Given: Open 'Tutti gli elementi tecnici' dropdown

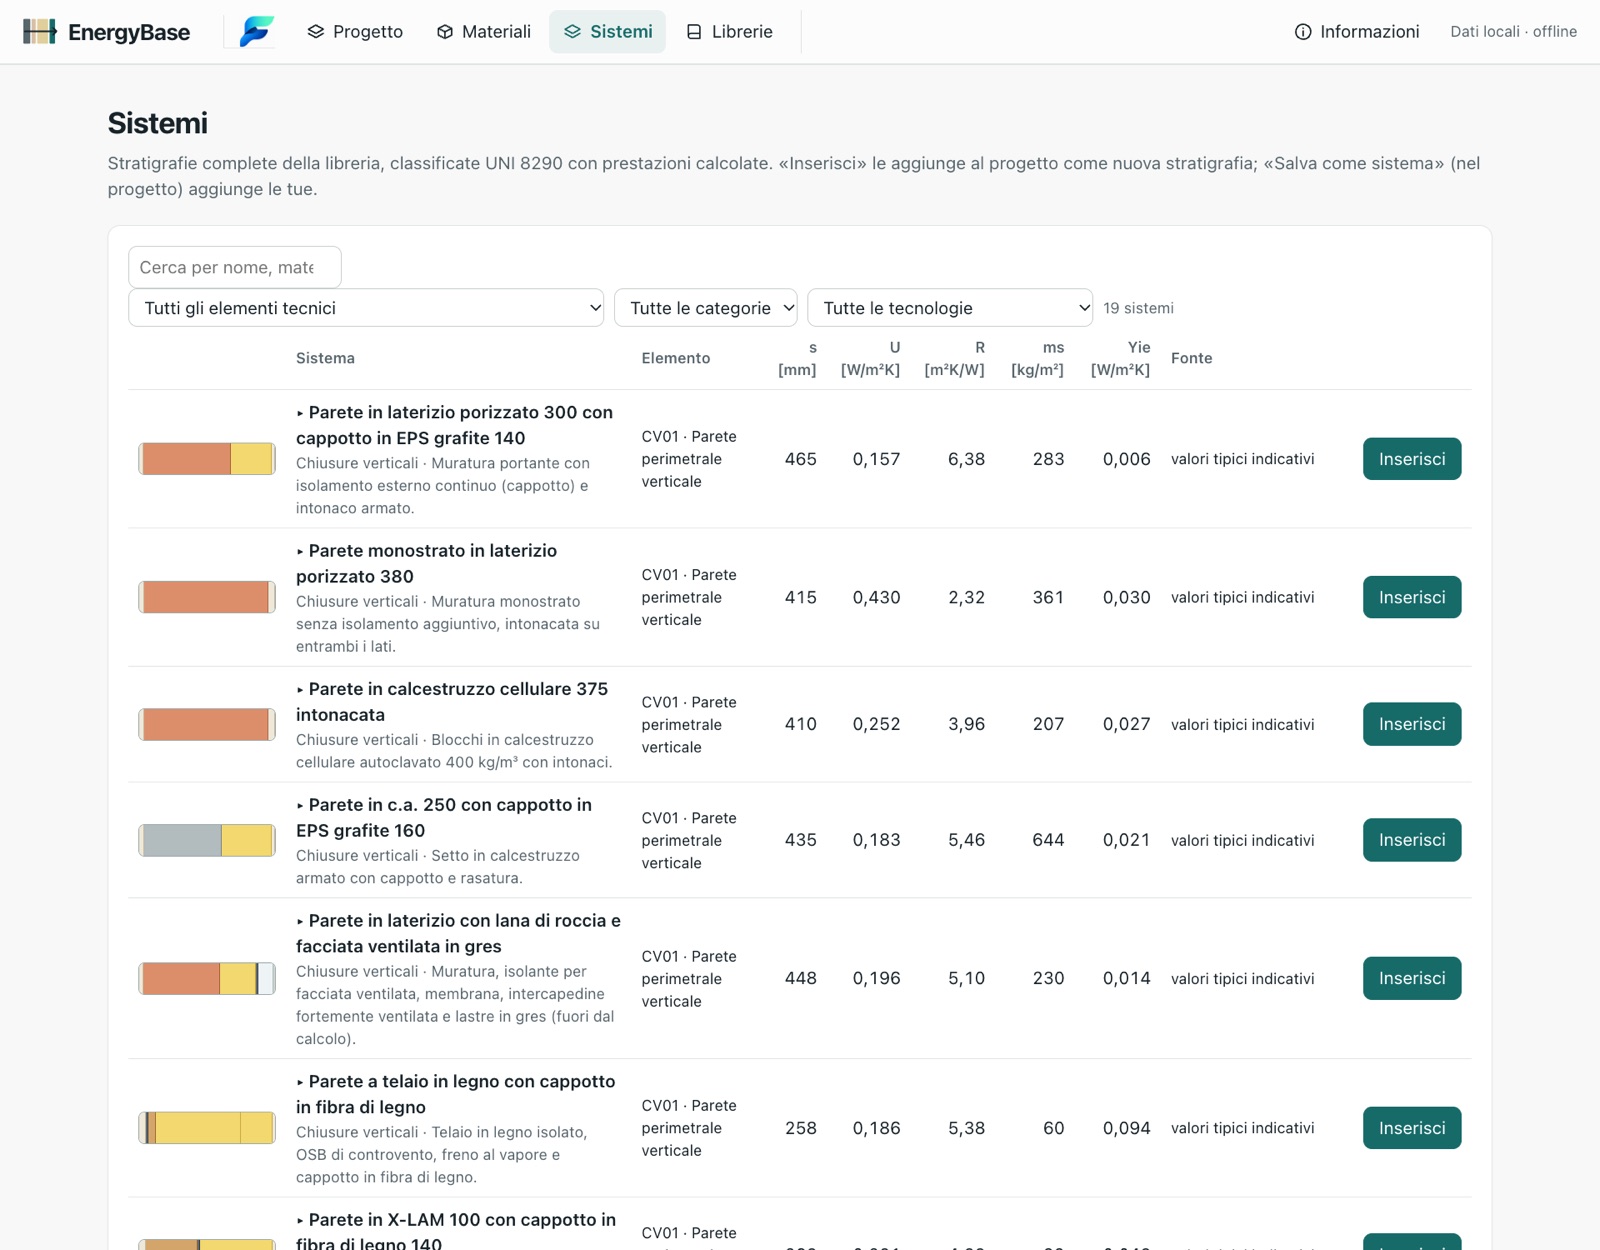Looking at the screenshot, I should tap(366, 308).
